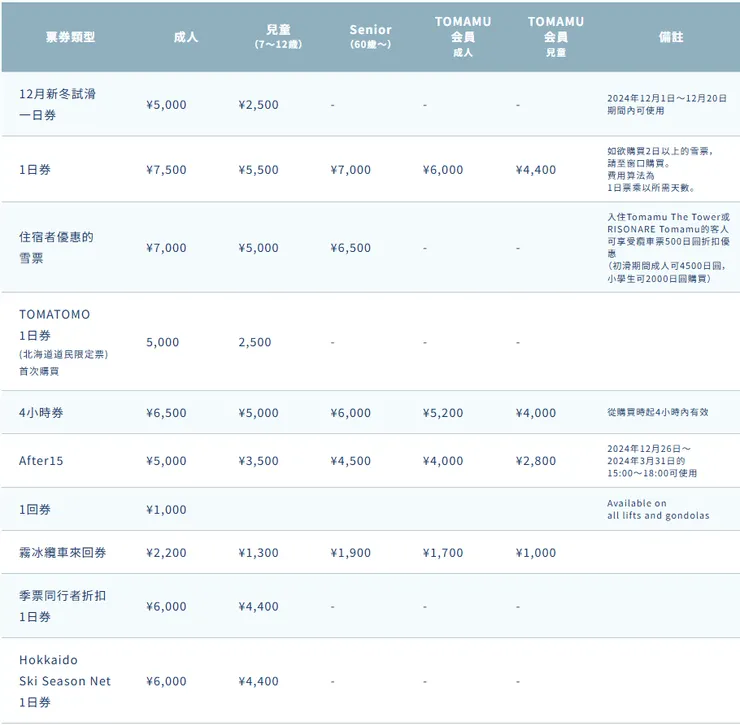Click ¥6,500 Senior price for 住宿者優惠的雪票
Image resolution: width=740 pixels, height=725 pixels.
tap(351, 248)
